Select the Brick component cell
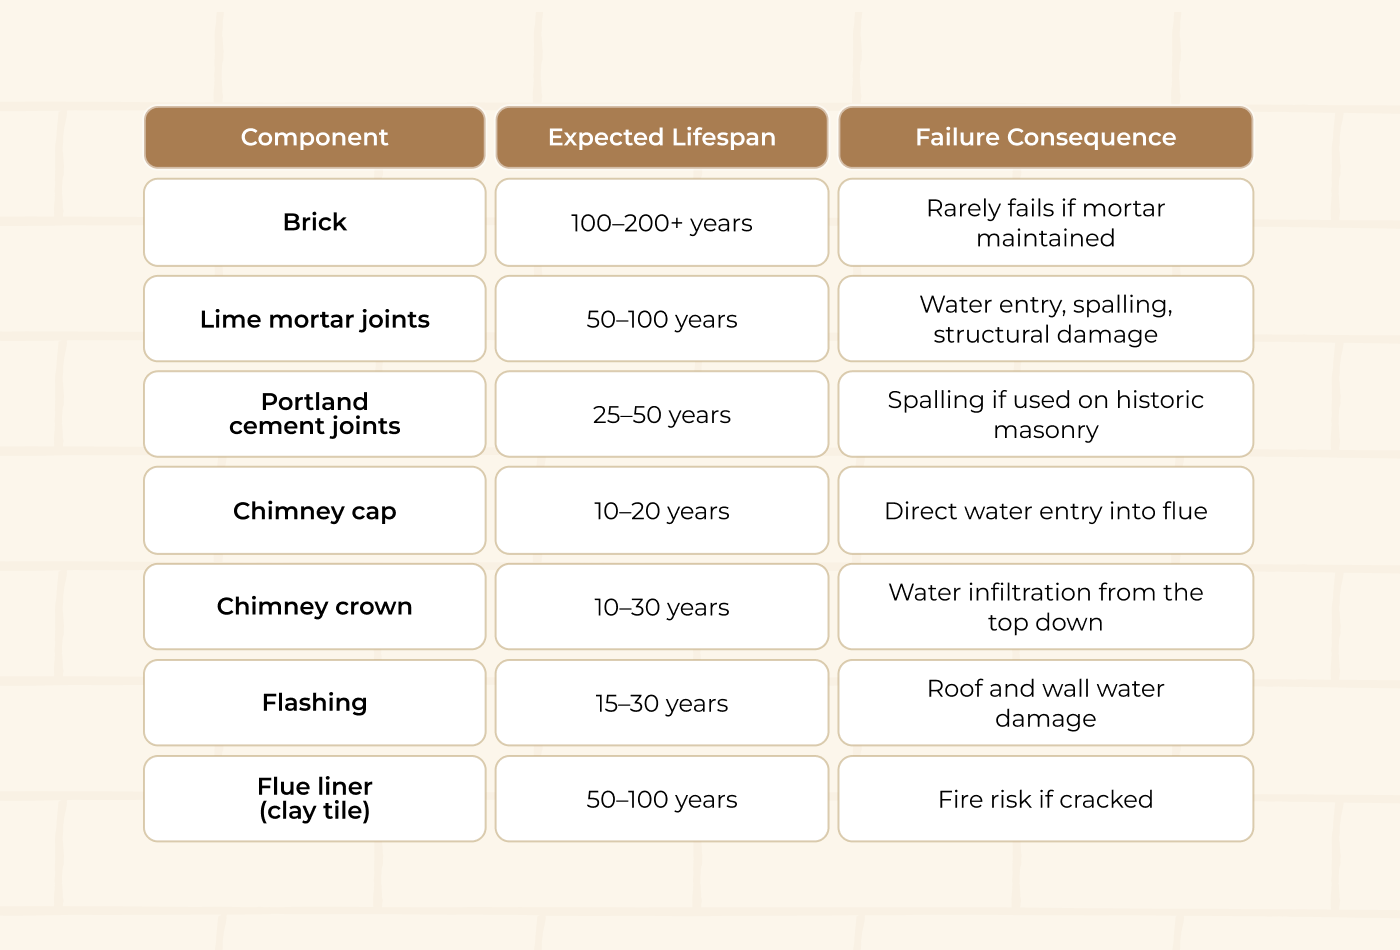This screenshot has height=950, width=1400. coord(314,222)
